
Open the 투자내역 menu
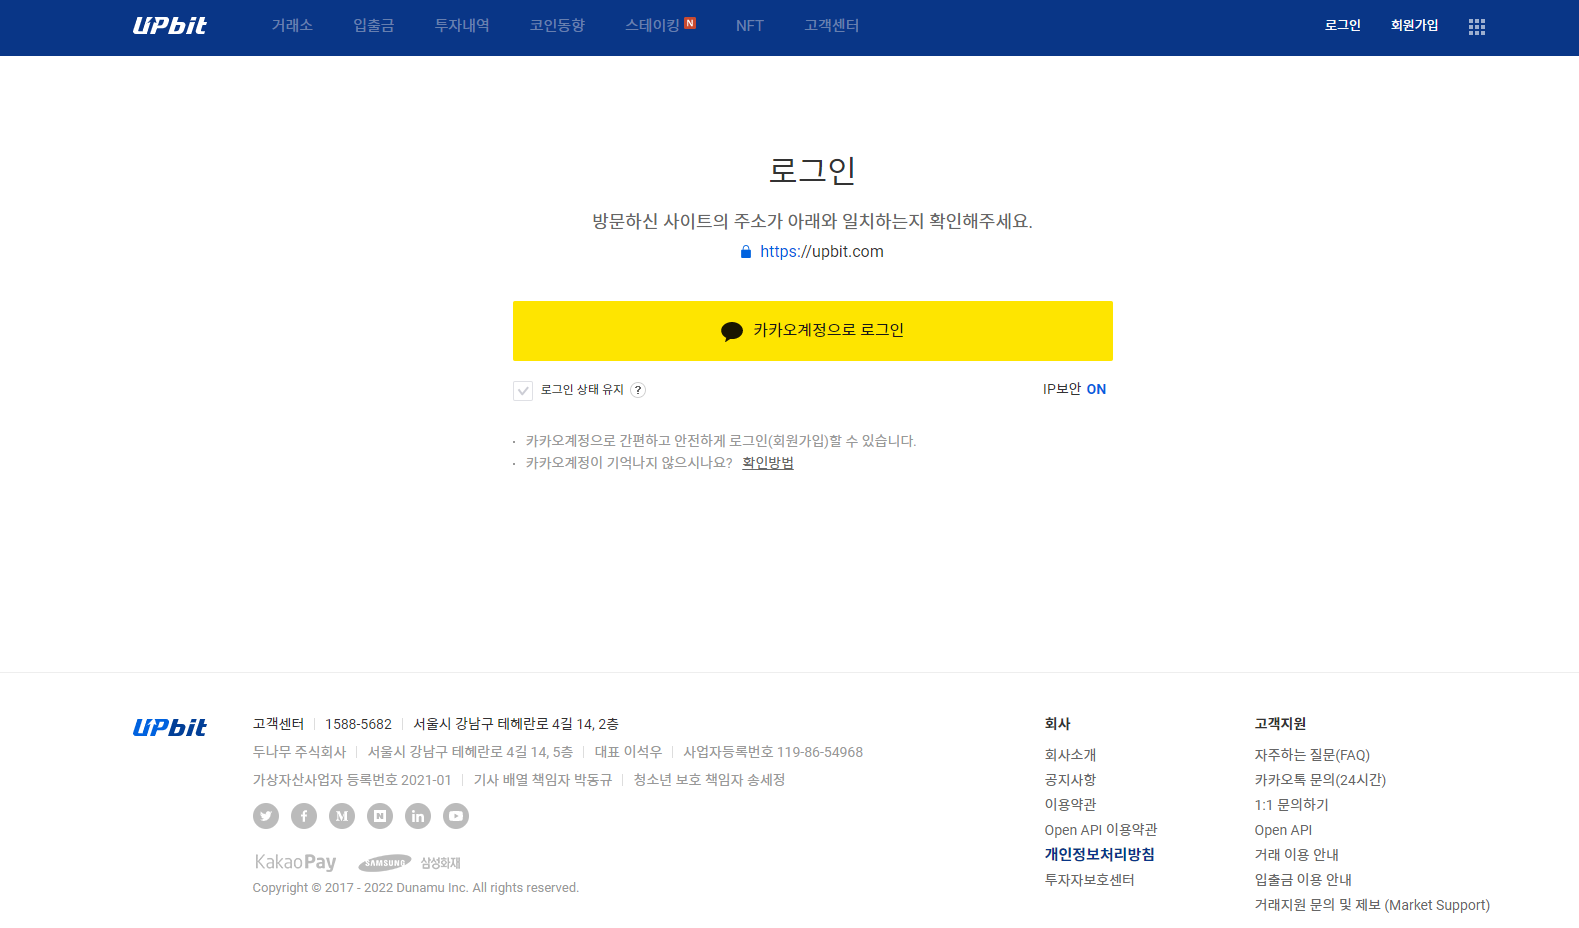coord(462,26)
